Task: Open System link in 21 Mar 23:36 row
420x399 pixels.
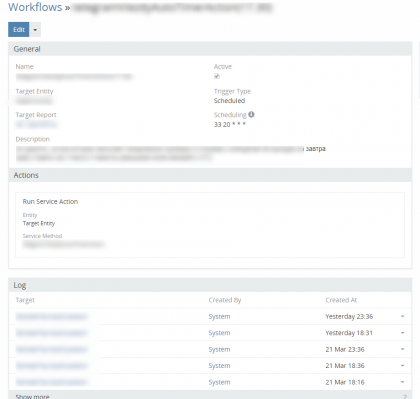Action: (219, 349)
